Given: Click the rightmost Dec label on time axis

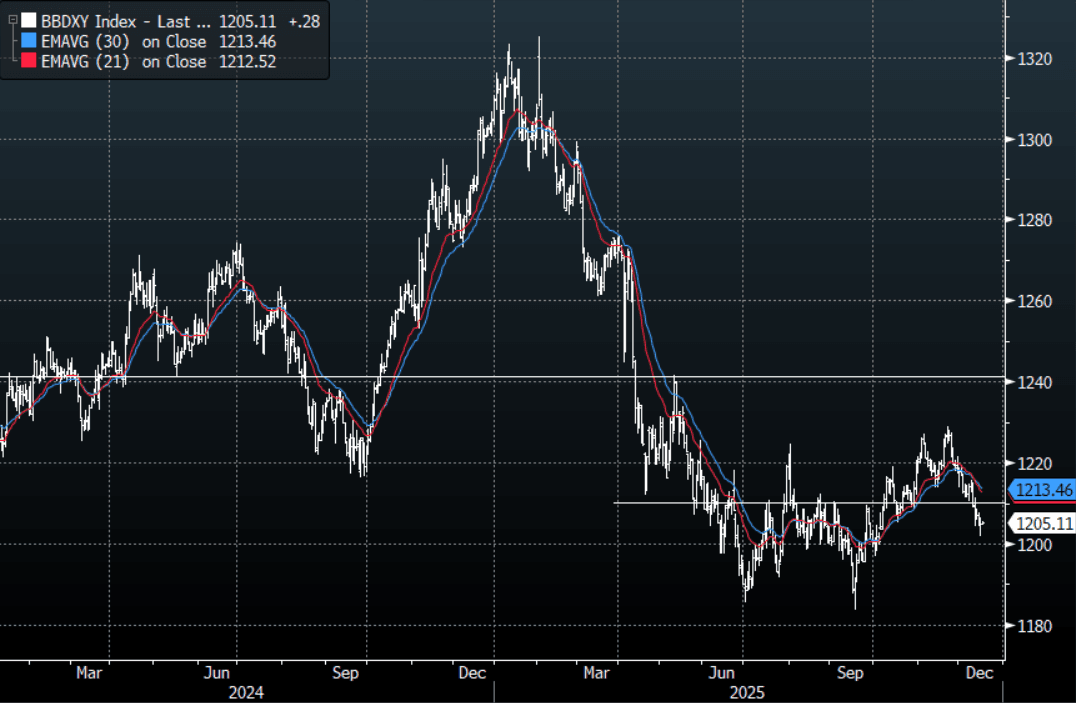Looking at the screenshot, I should 979,673.
